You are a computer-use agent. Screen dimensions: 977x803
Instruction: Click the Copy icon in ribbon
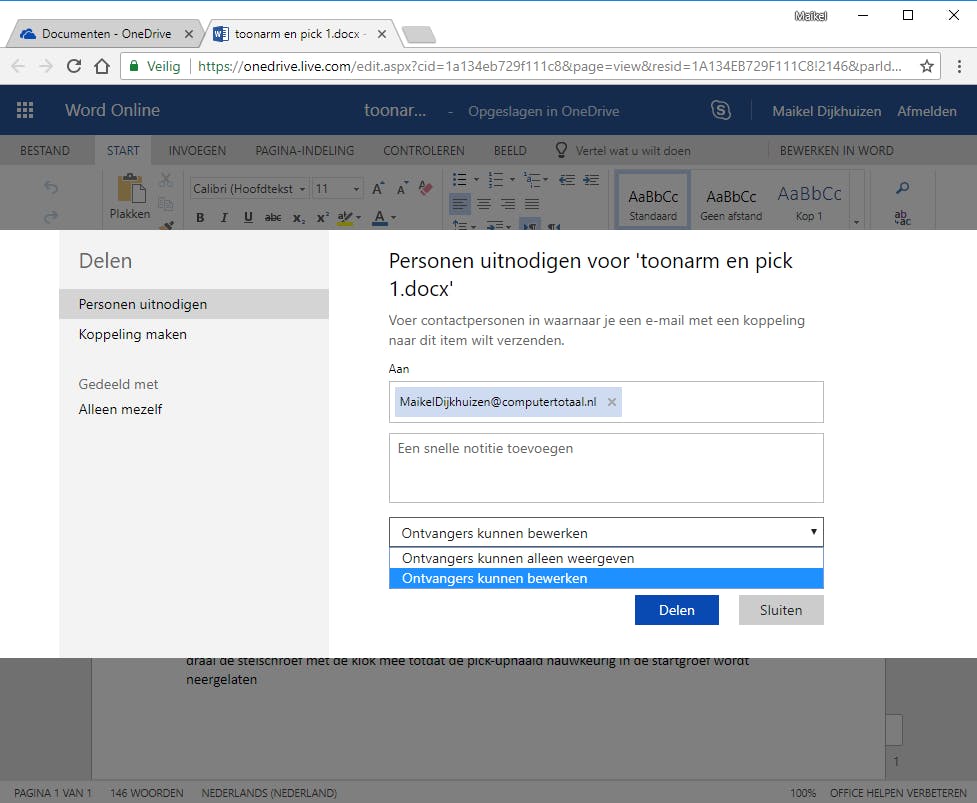(x=165, y=203)
